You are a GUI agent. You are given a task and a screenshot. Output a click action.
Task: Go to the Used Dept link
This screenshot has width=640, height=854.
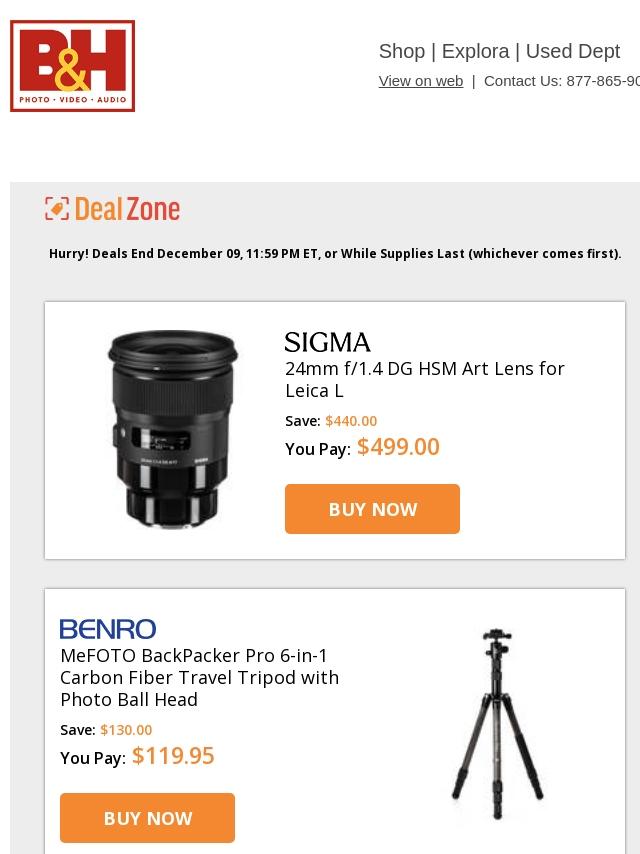coord(572,51)
